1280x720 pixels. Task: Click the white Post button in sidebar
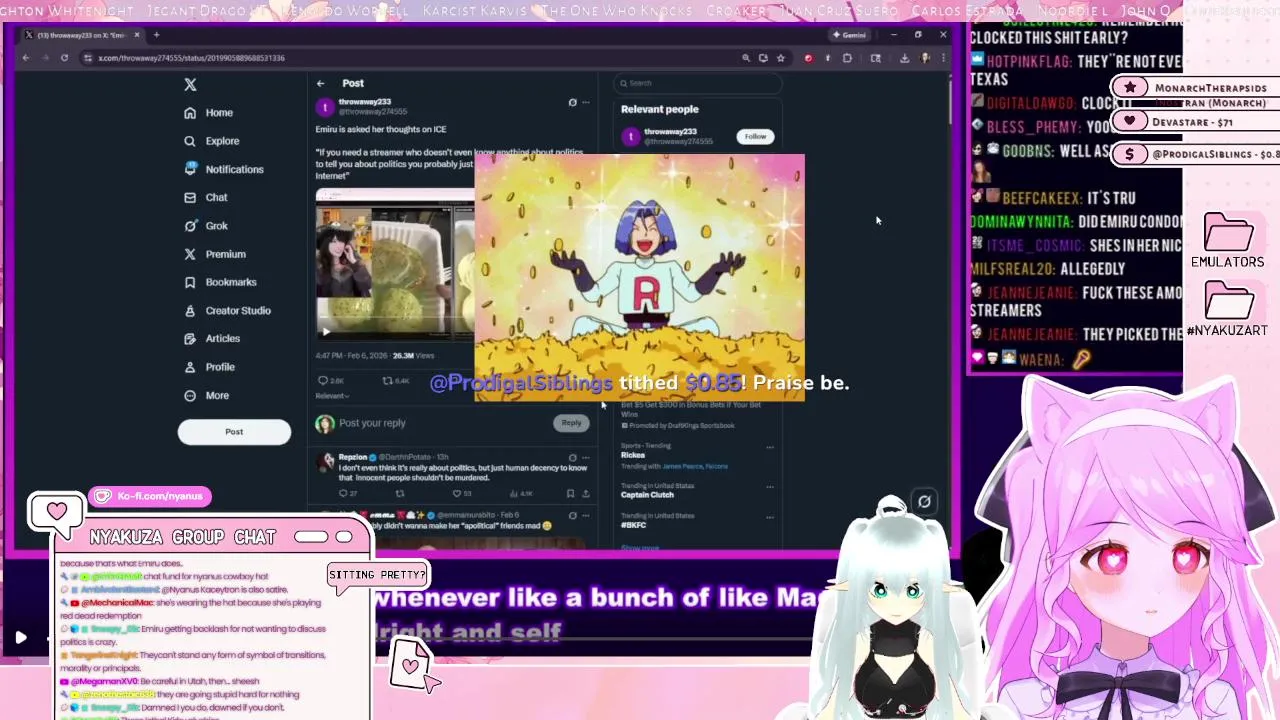click(x=234, y=431)
